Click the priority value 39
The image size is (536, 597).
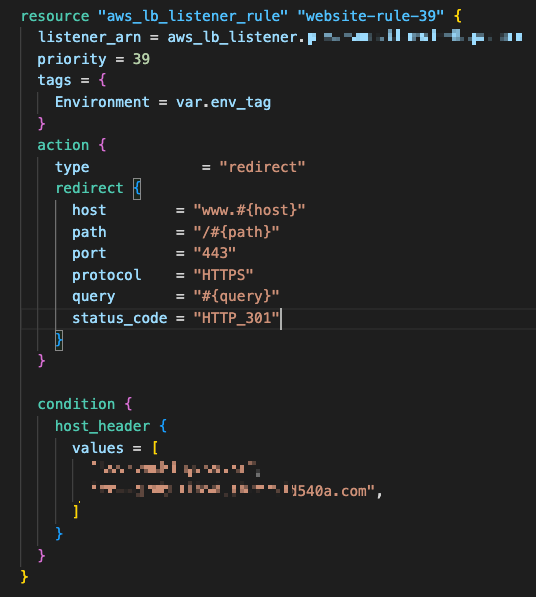click(141, 59)
